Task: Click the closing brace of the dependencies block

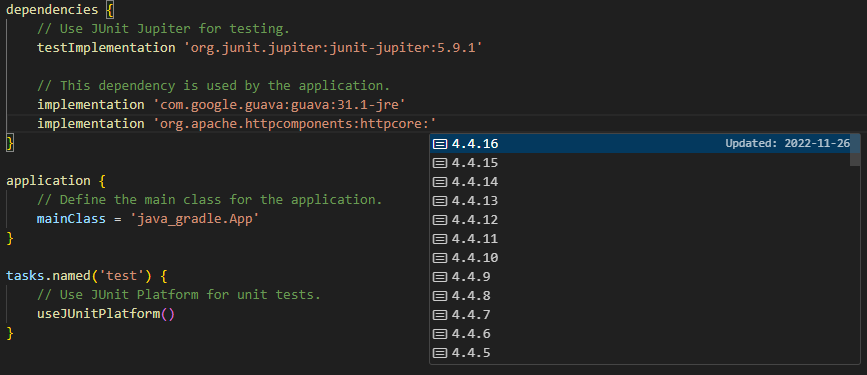Action: 9,143
